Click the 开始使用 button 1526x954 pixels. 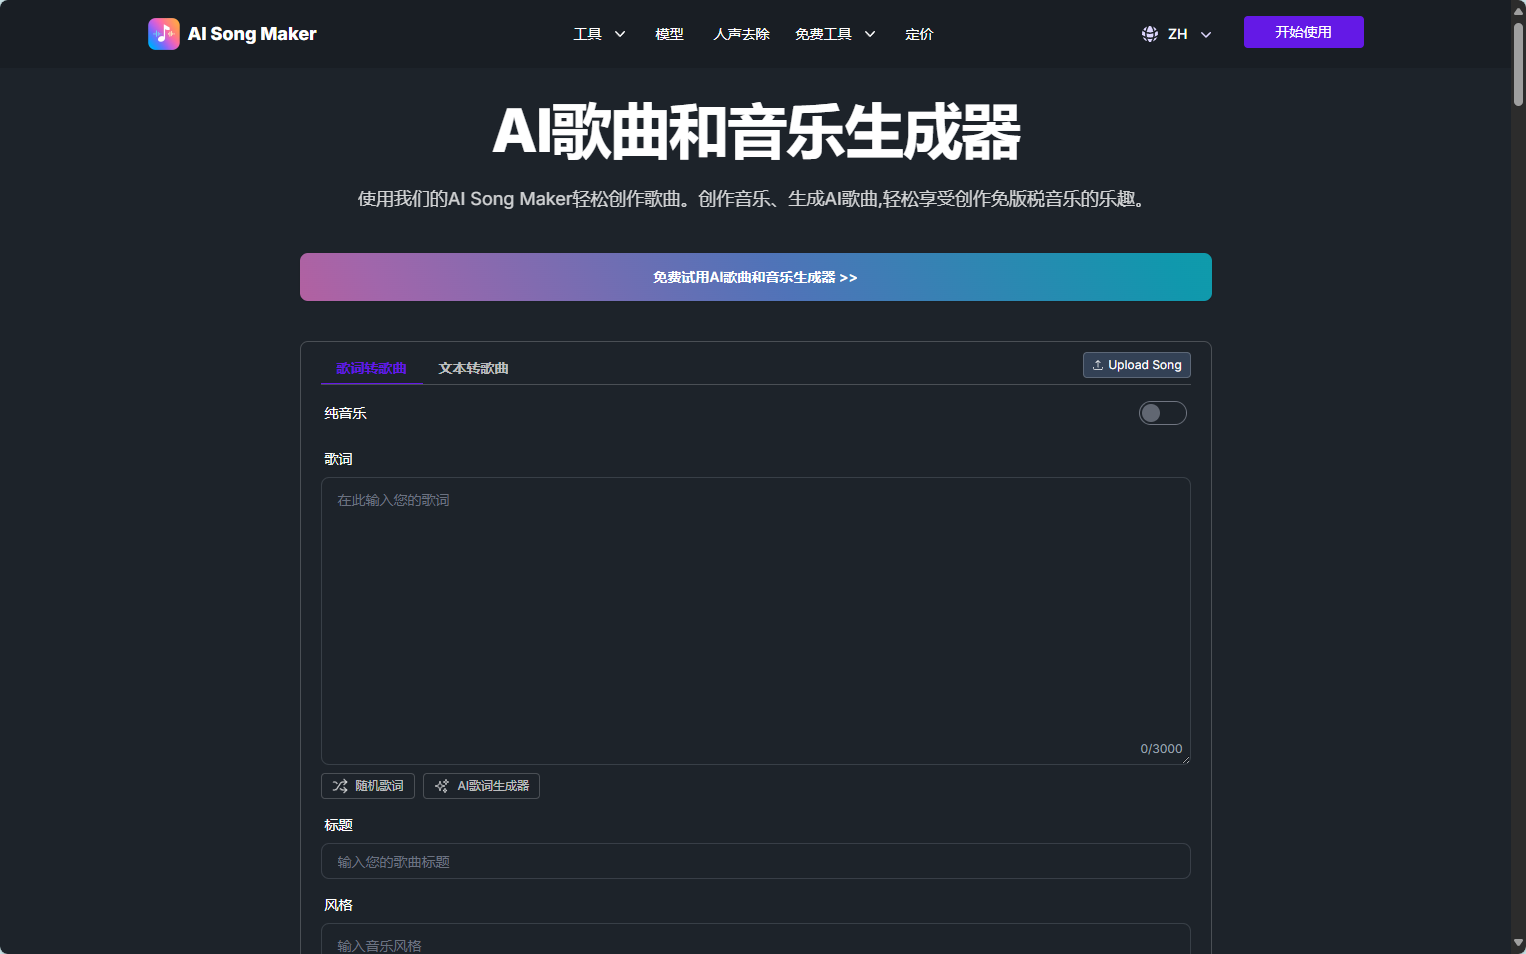click(1304, 32)
